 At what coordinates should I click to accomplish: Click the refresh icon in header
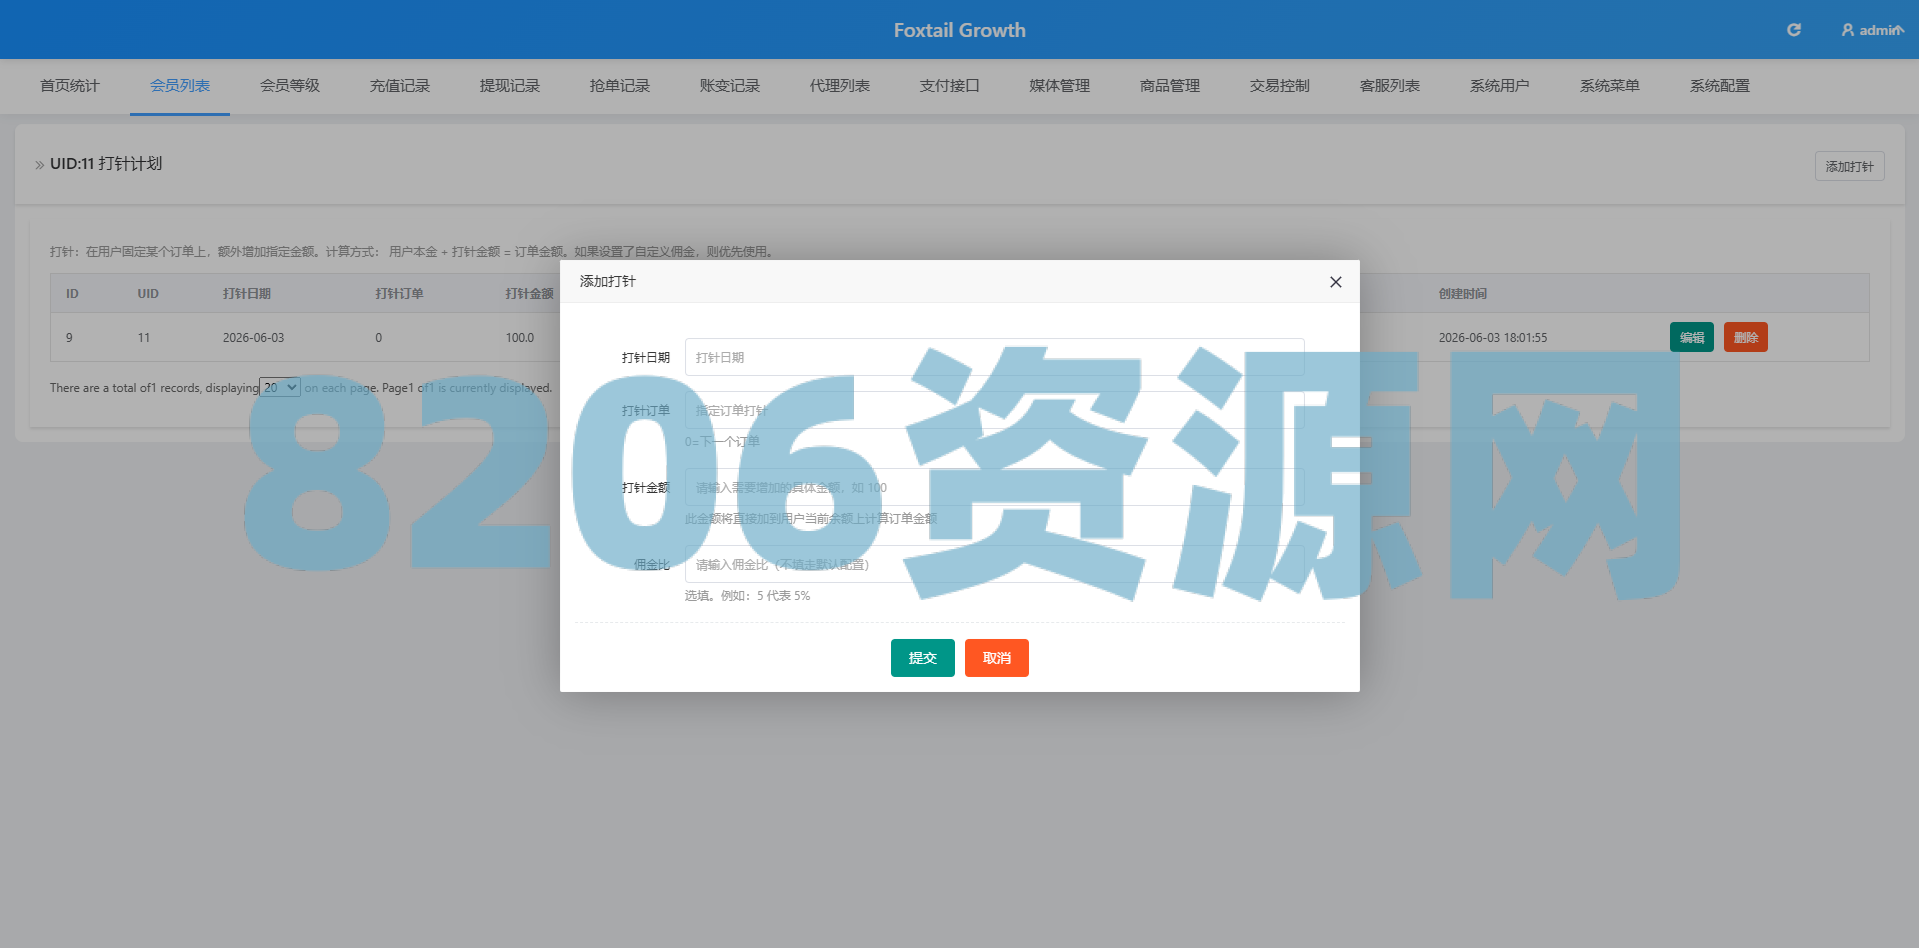pos(1794,30)
